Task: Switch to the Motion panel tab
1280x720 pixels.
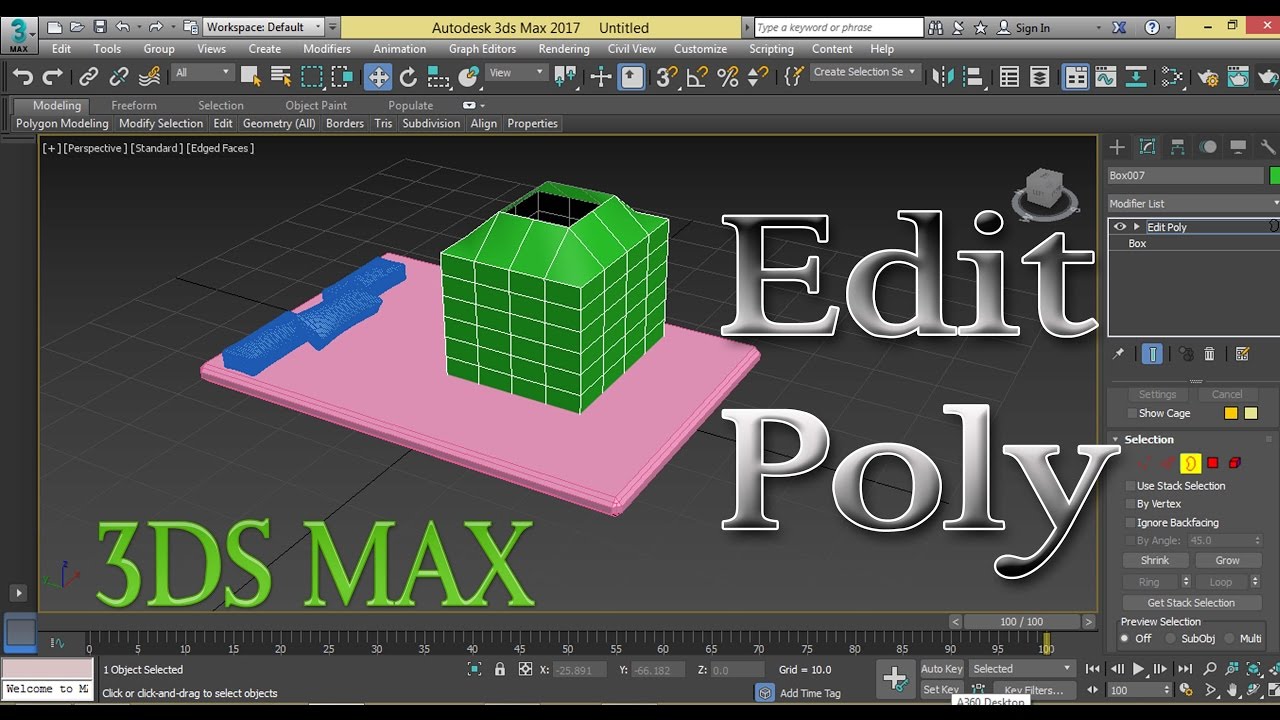Action: [x=1208, y=147]
